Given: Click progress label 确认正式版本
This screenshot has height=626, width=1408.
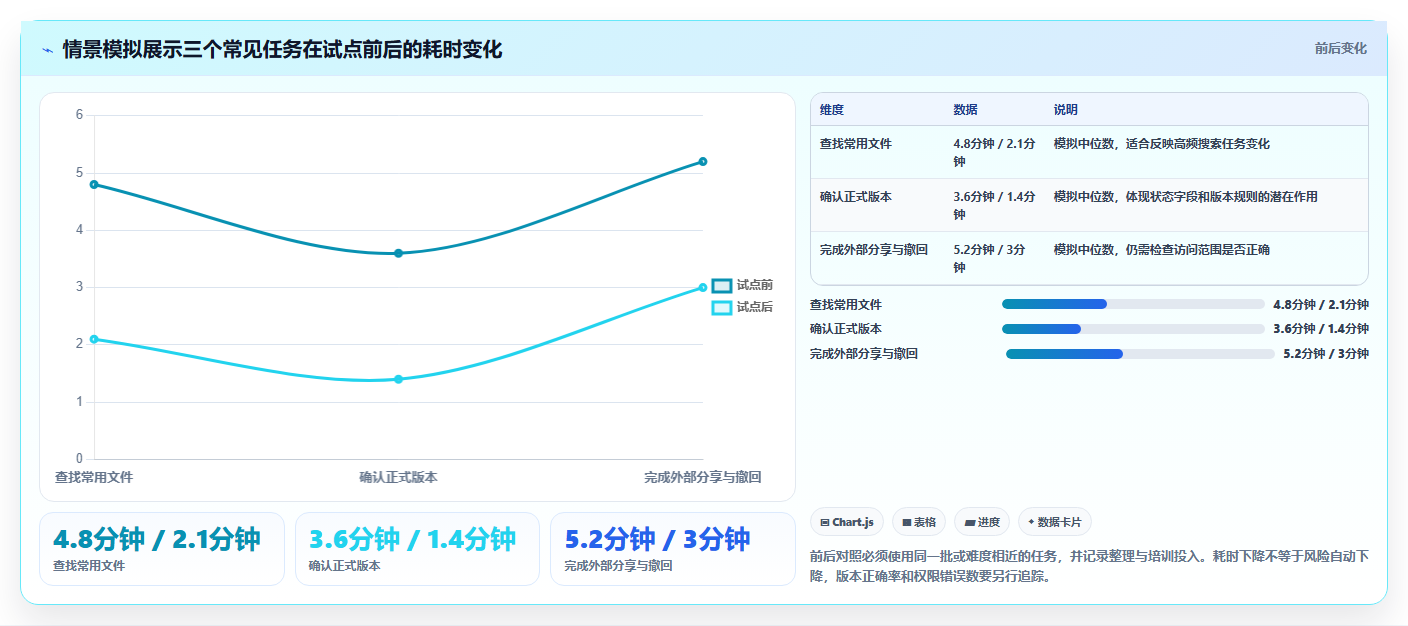Looking at the screenshot, I should point(846,328).
